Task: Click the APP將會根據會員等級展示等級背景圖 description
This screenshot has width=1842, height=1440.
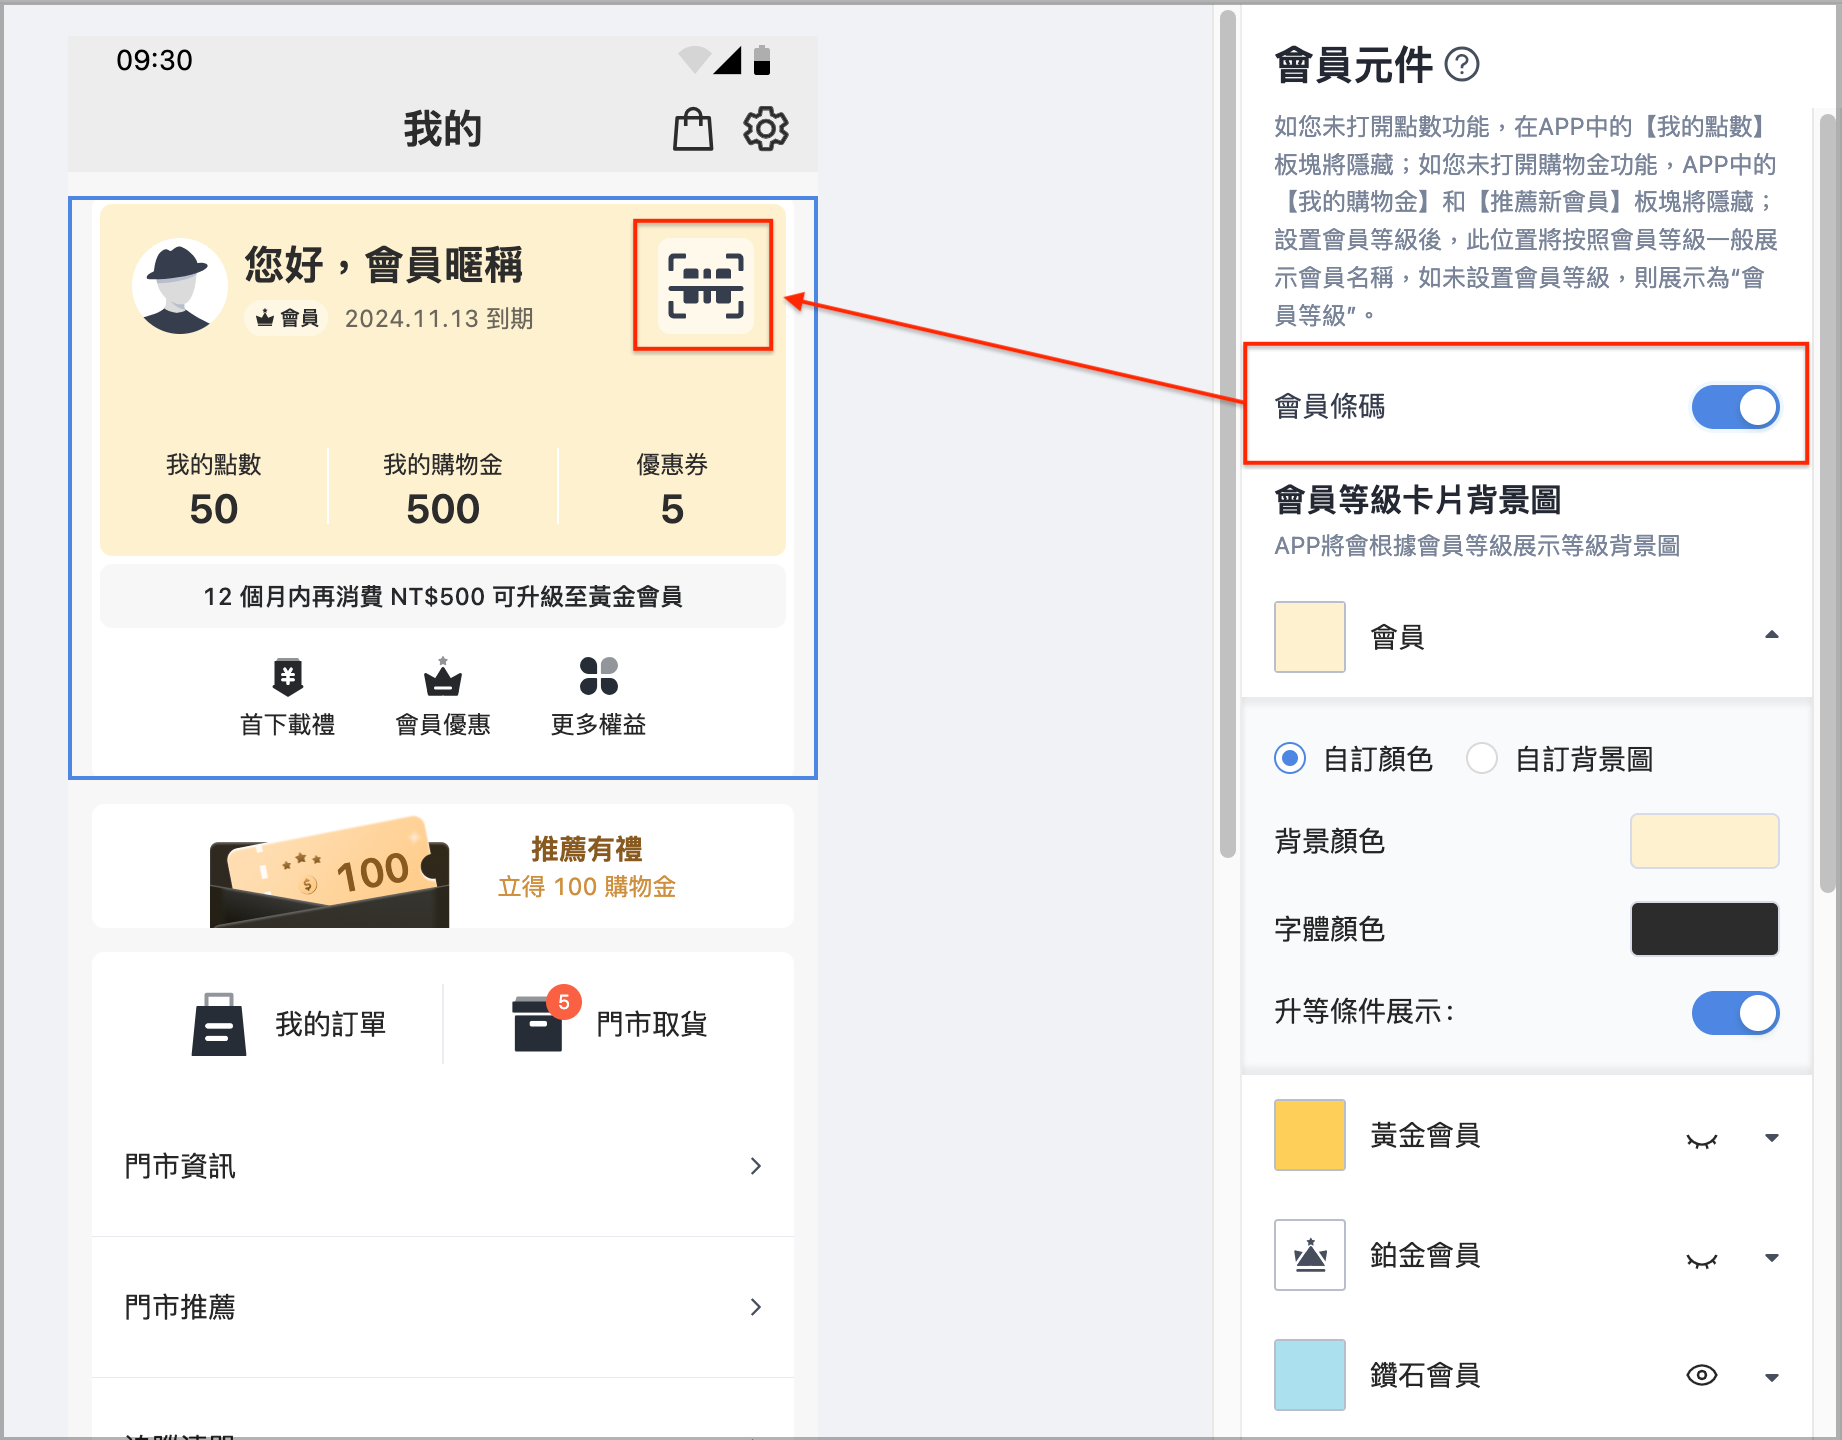Action: tap(1477, 546)
